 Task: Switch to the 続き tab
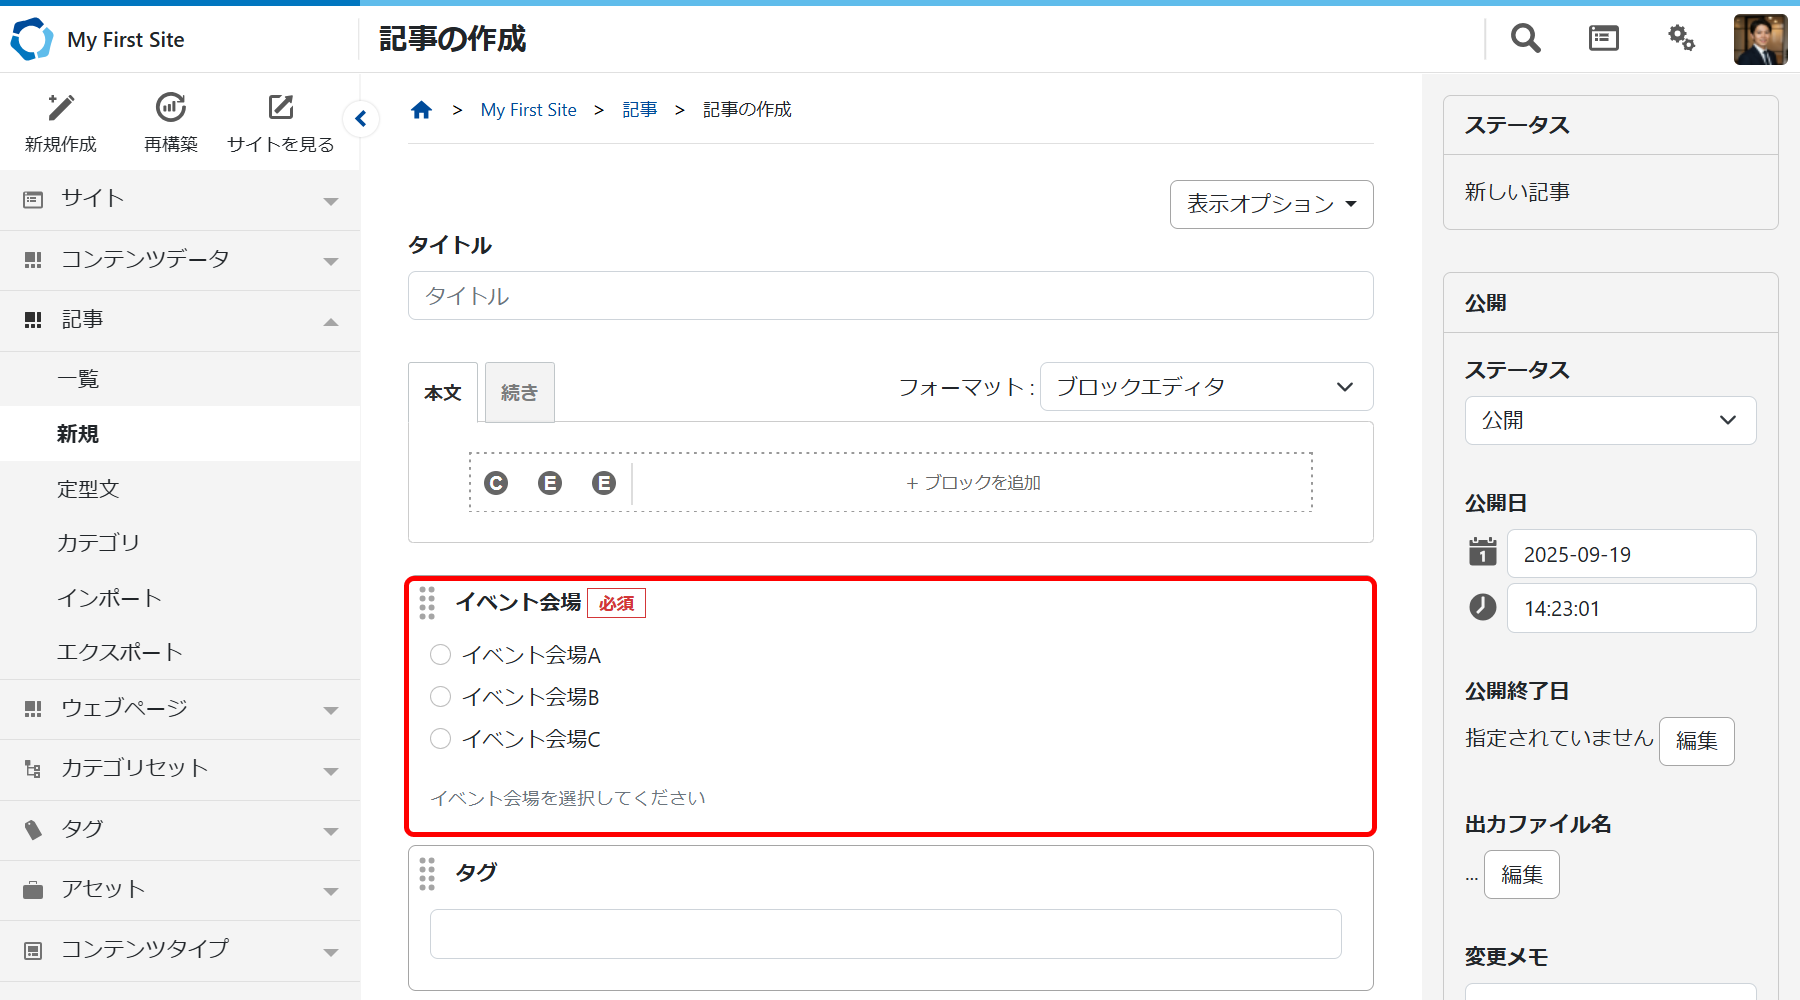coord(519,393)
